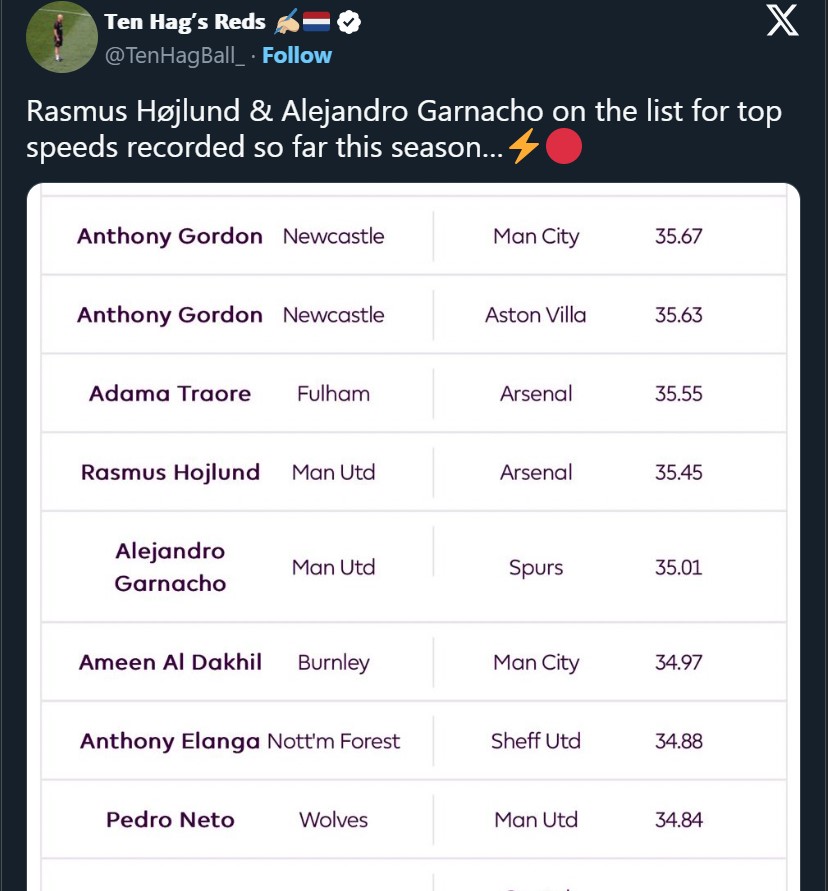Click the Adama Traore name

pyautogui.click(x=170, y=393)
